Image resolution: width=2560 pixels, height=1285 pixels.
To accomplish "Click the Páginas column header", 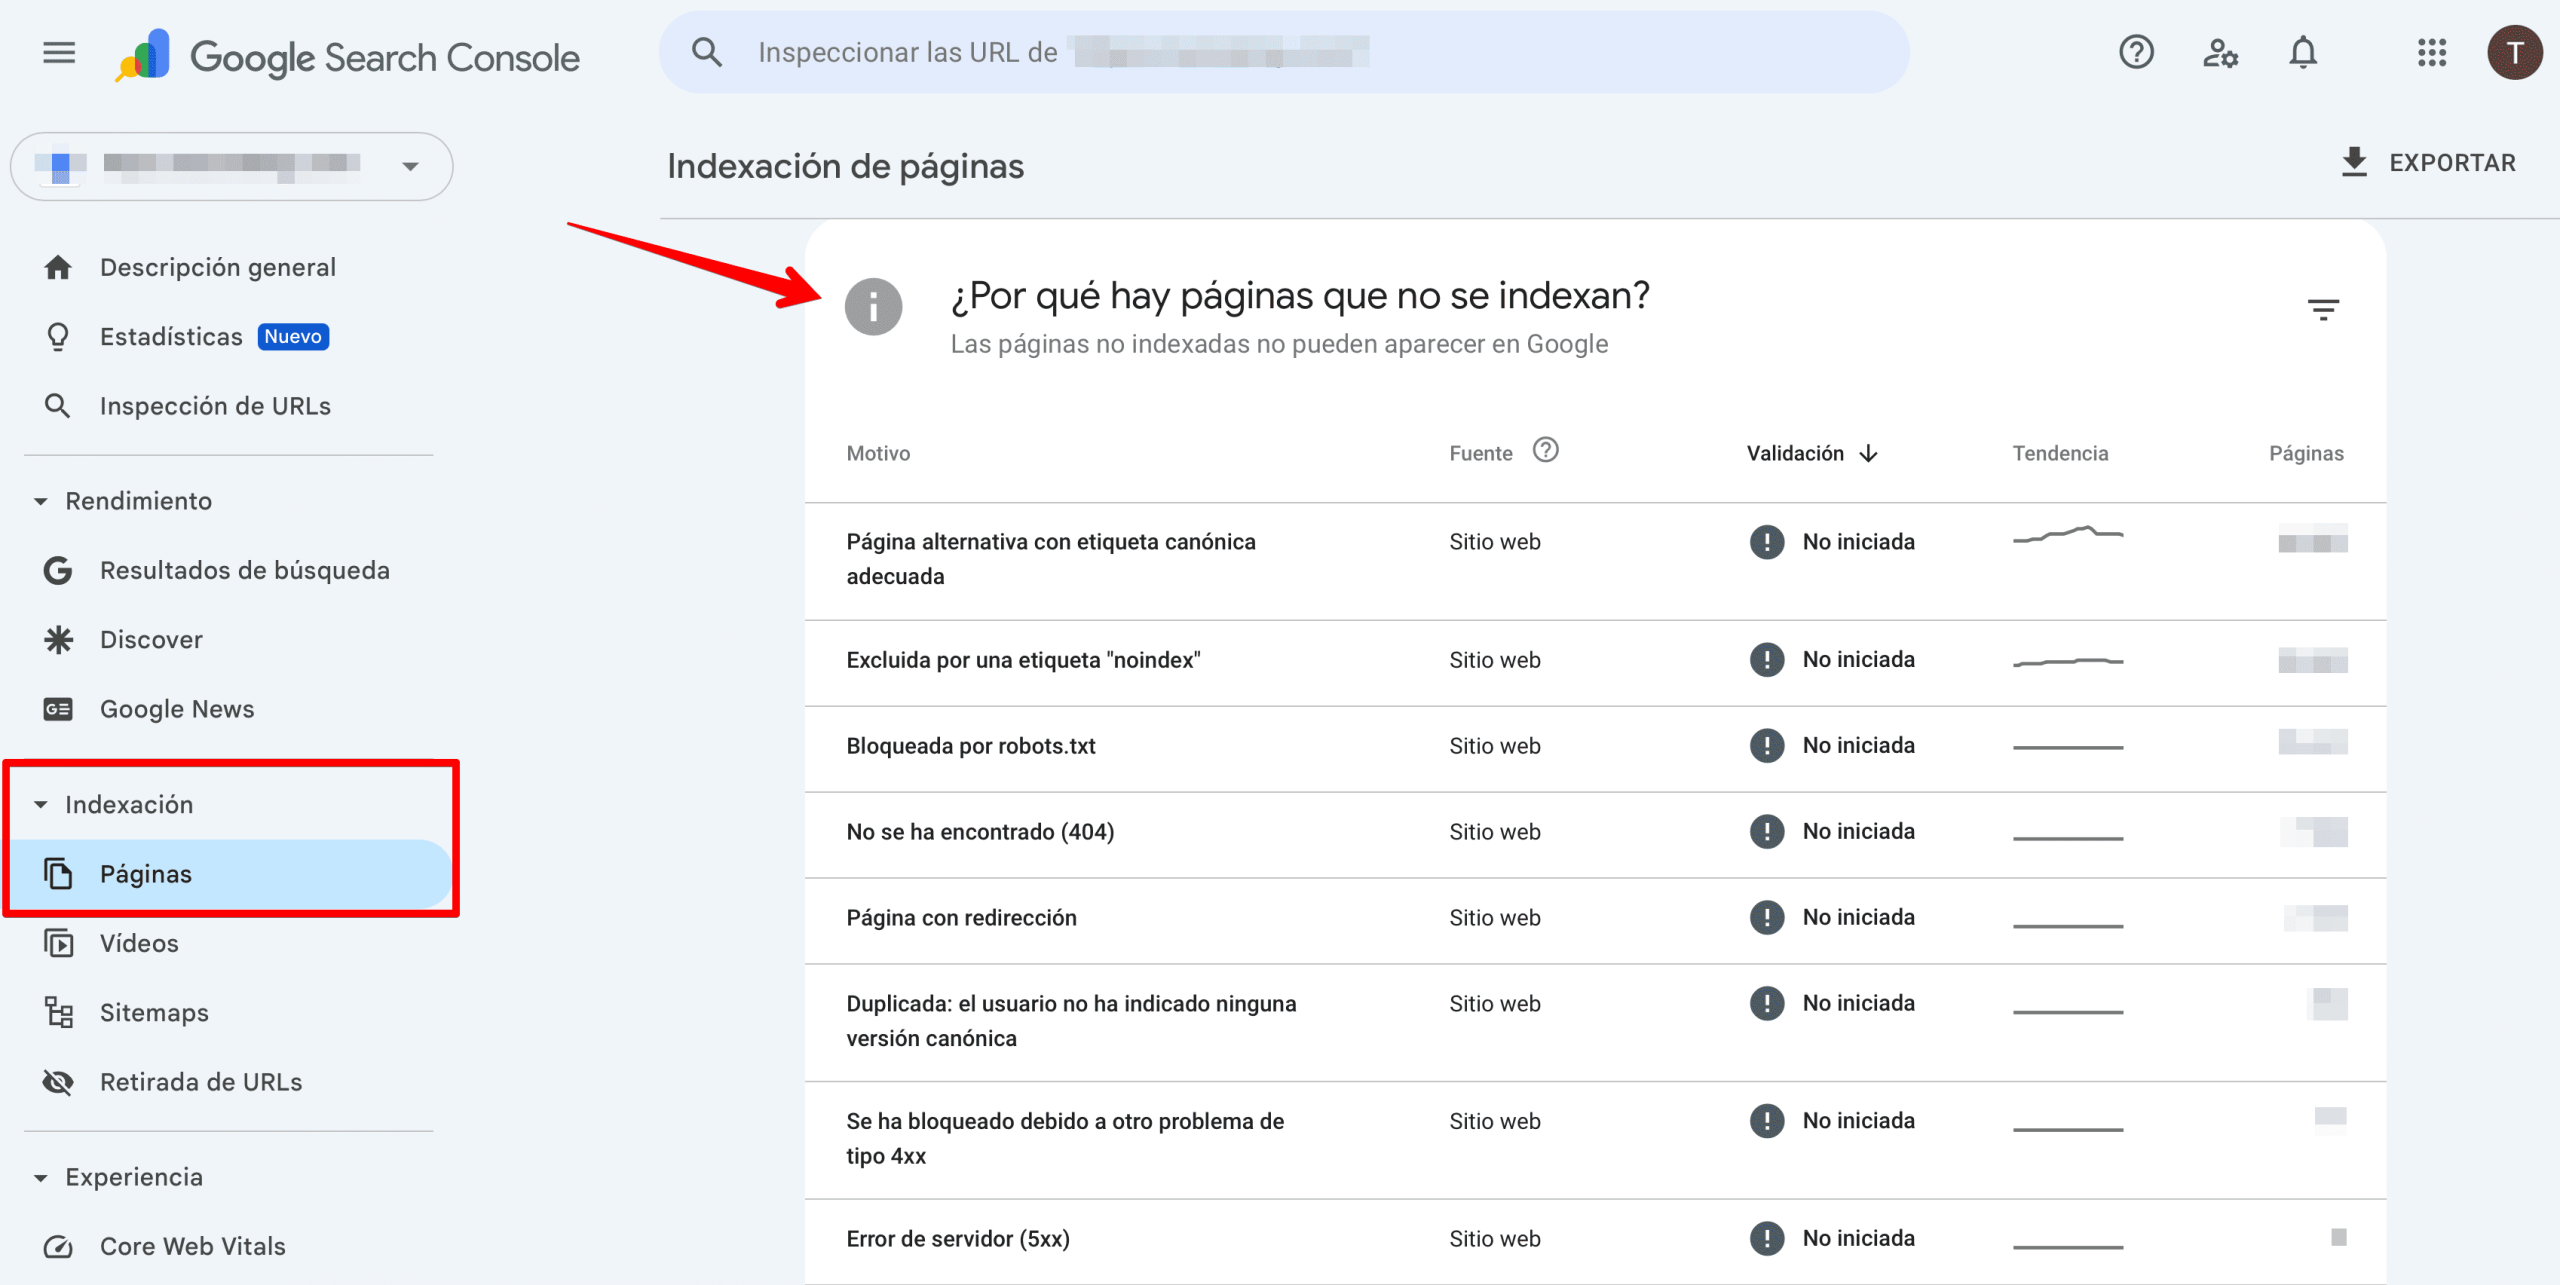I will pos(2306,453).
